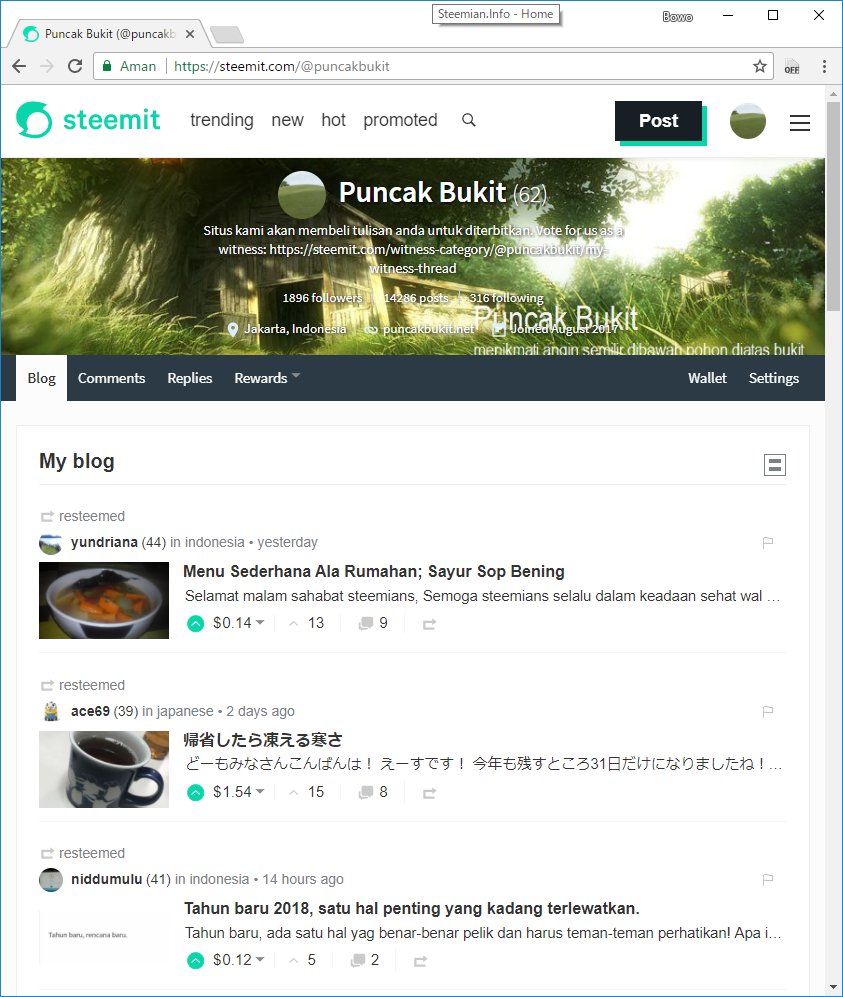
Task: Reload the page with refresh icon
Action: tap(75, 66)
